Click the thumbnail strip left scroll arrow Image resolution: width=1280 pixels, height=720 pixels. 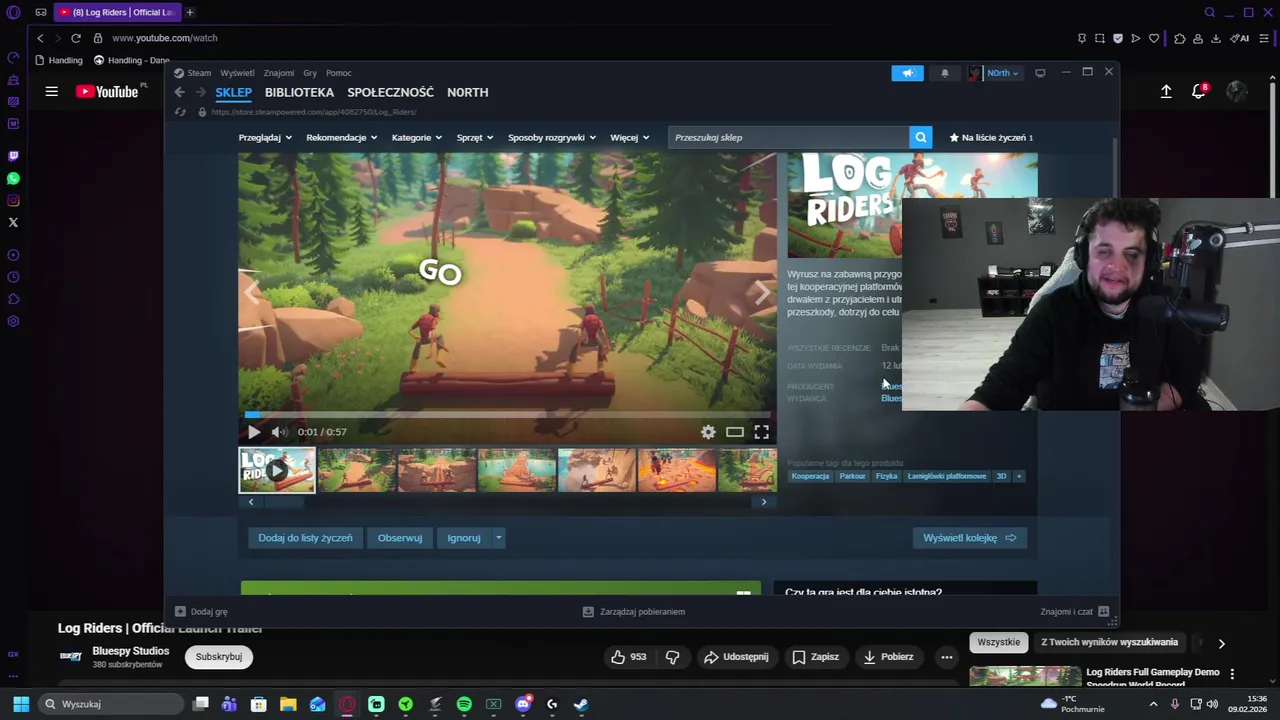[250, 502]
